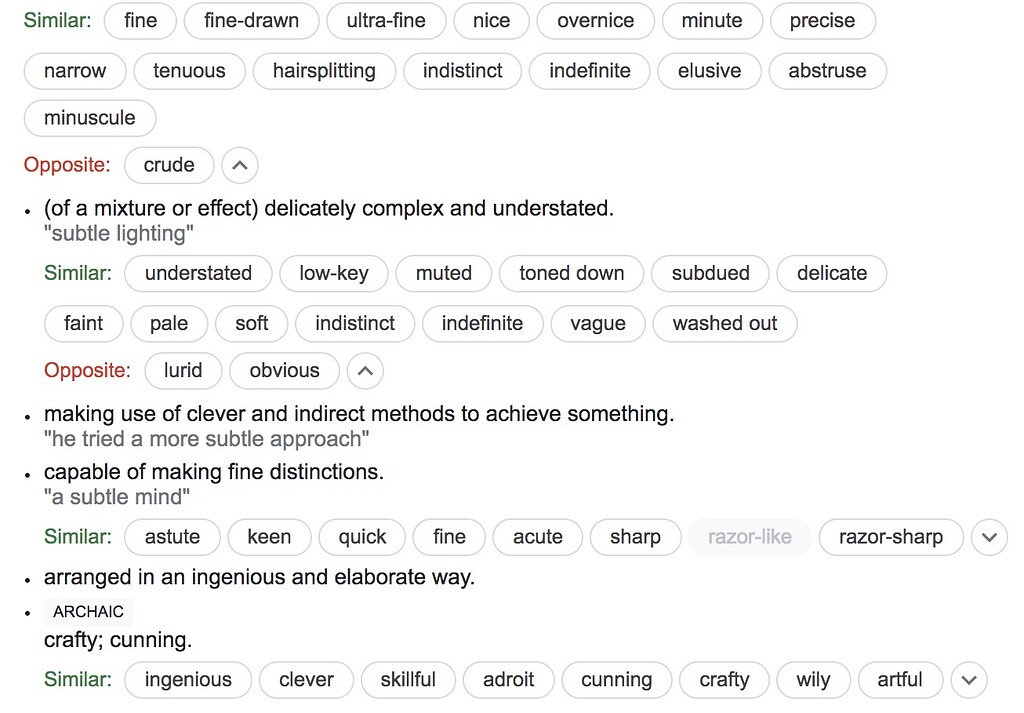Click the example text "subtle lighting"

coord(120,234)
